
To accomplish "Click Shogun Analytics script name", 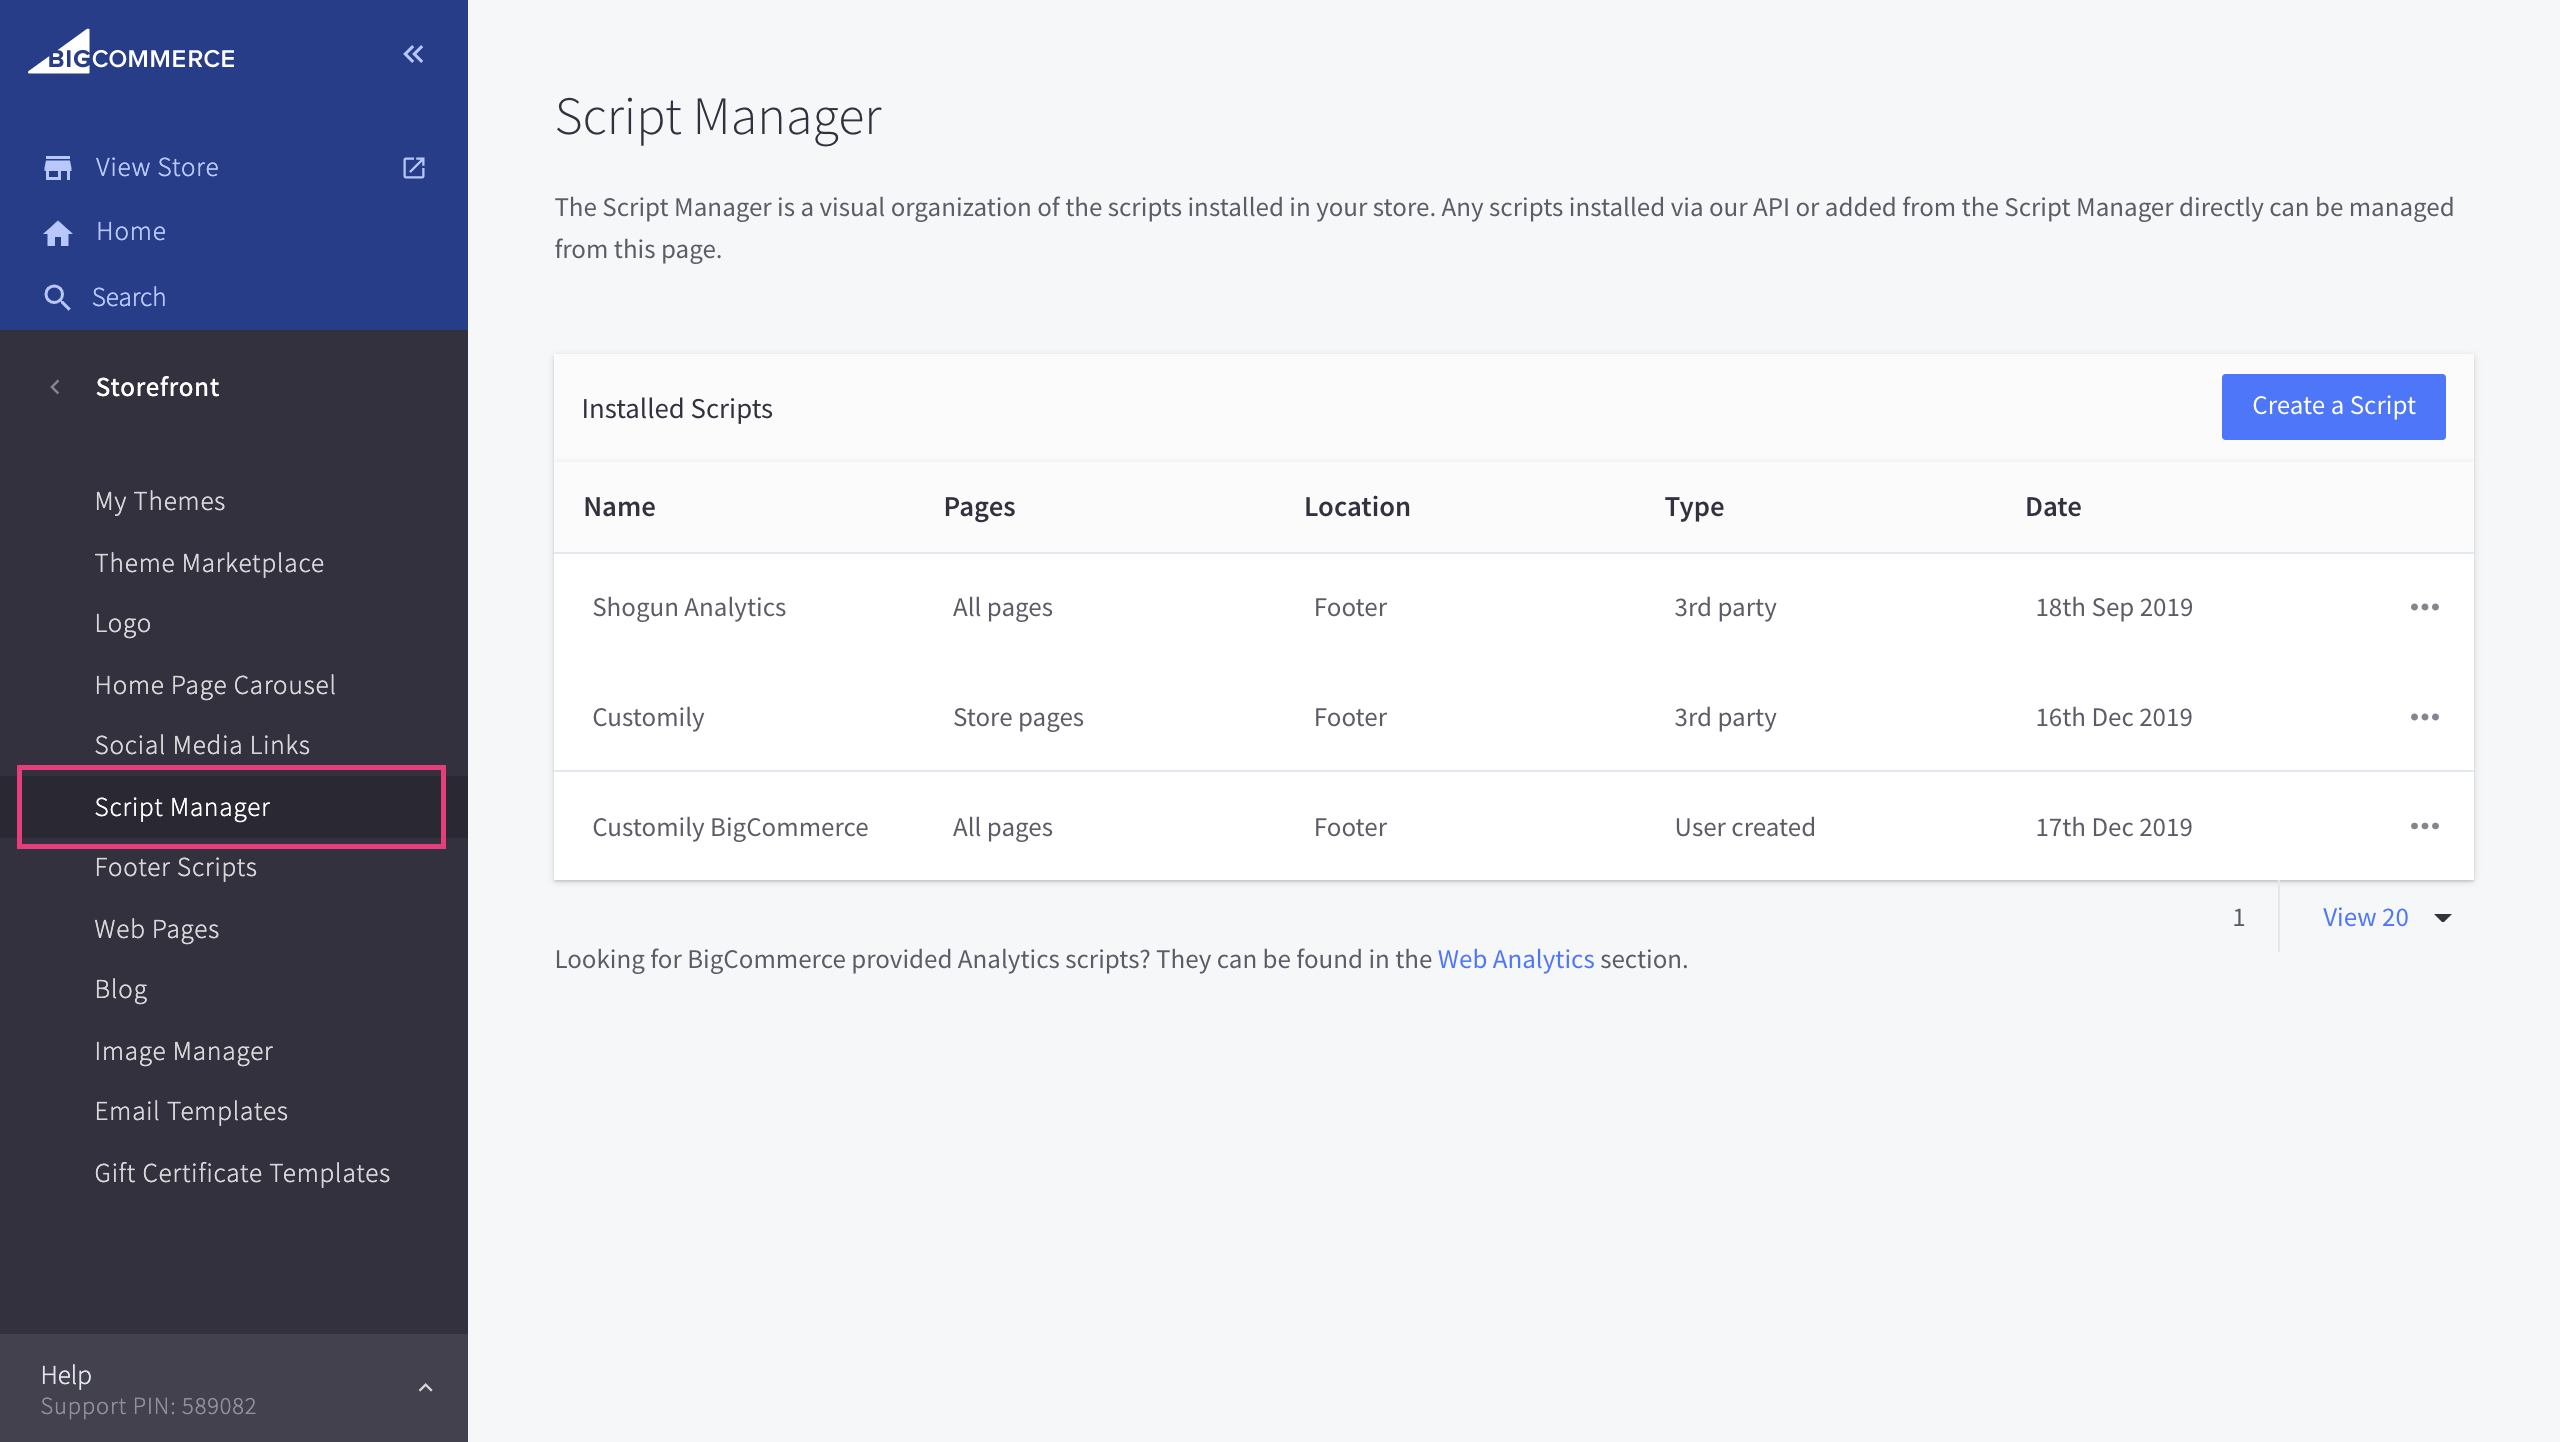I will click(689, 607).
